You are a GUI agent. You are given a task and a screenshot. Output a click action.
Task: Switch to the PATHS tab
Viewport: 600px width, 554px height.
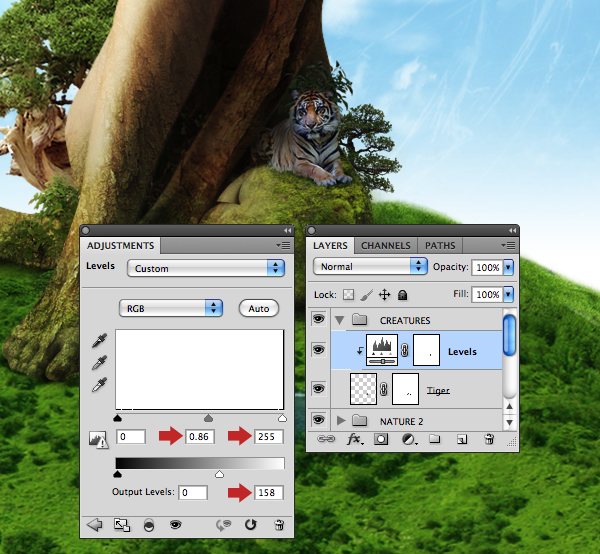tap(440, 246)
